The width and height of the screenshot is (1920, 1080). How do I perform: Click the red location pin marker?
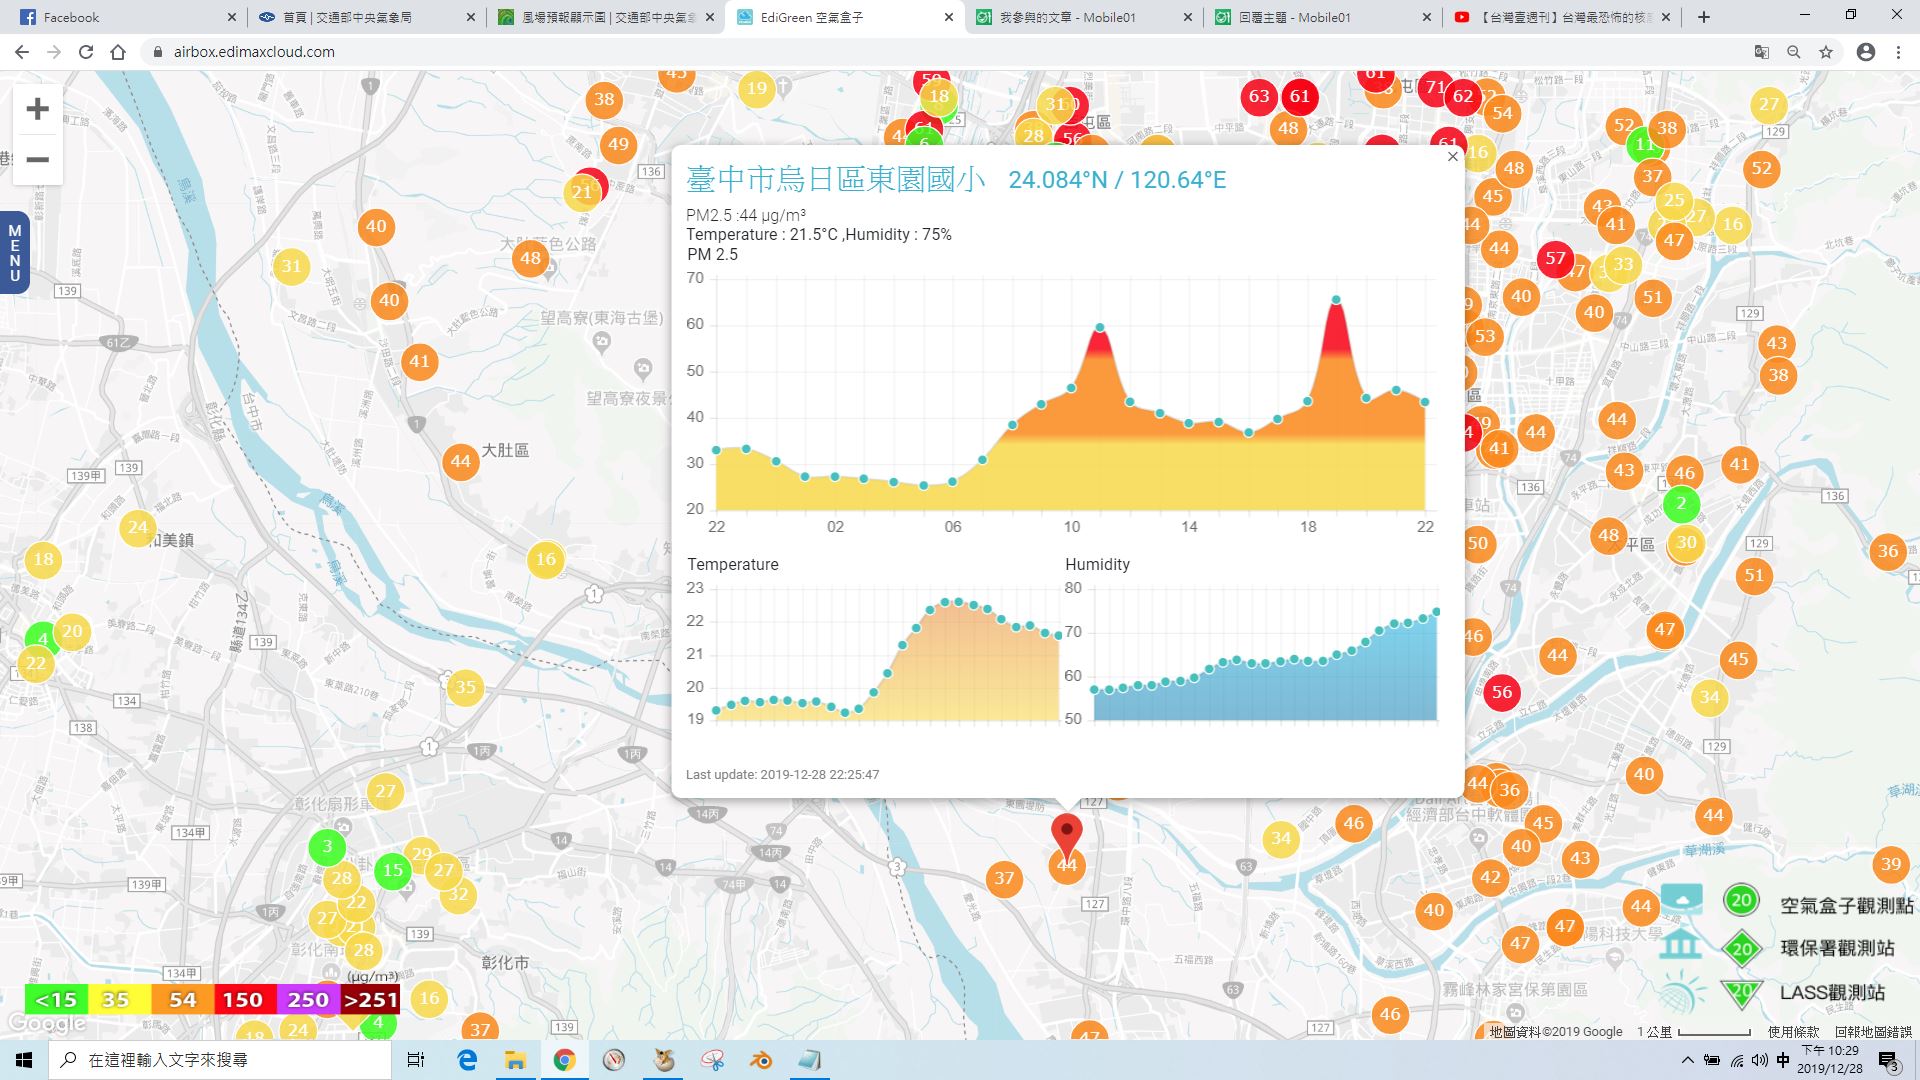(x=1067, y=836)
